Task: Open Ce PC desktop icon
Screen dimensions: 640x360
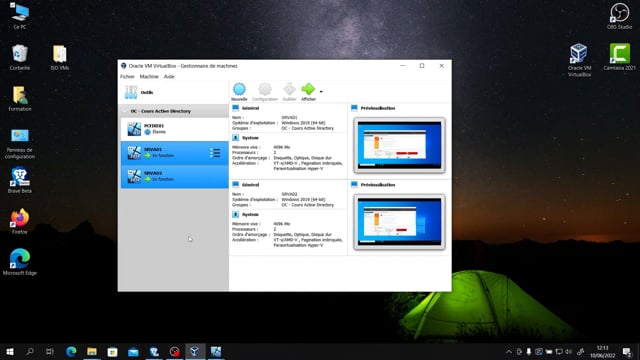Action: coord(20,16)
